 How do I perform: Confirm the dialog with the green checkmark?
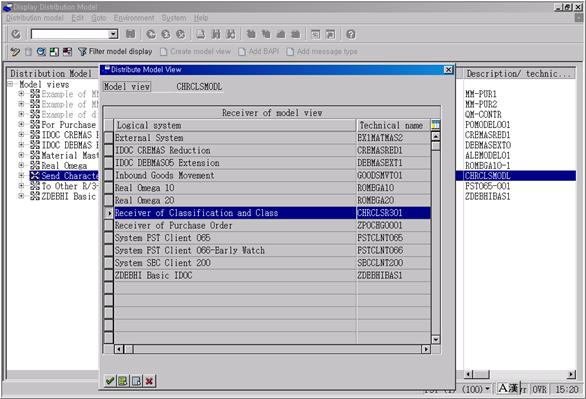click(110, 381)
